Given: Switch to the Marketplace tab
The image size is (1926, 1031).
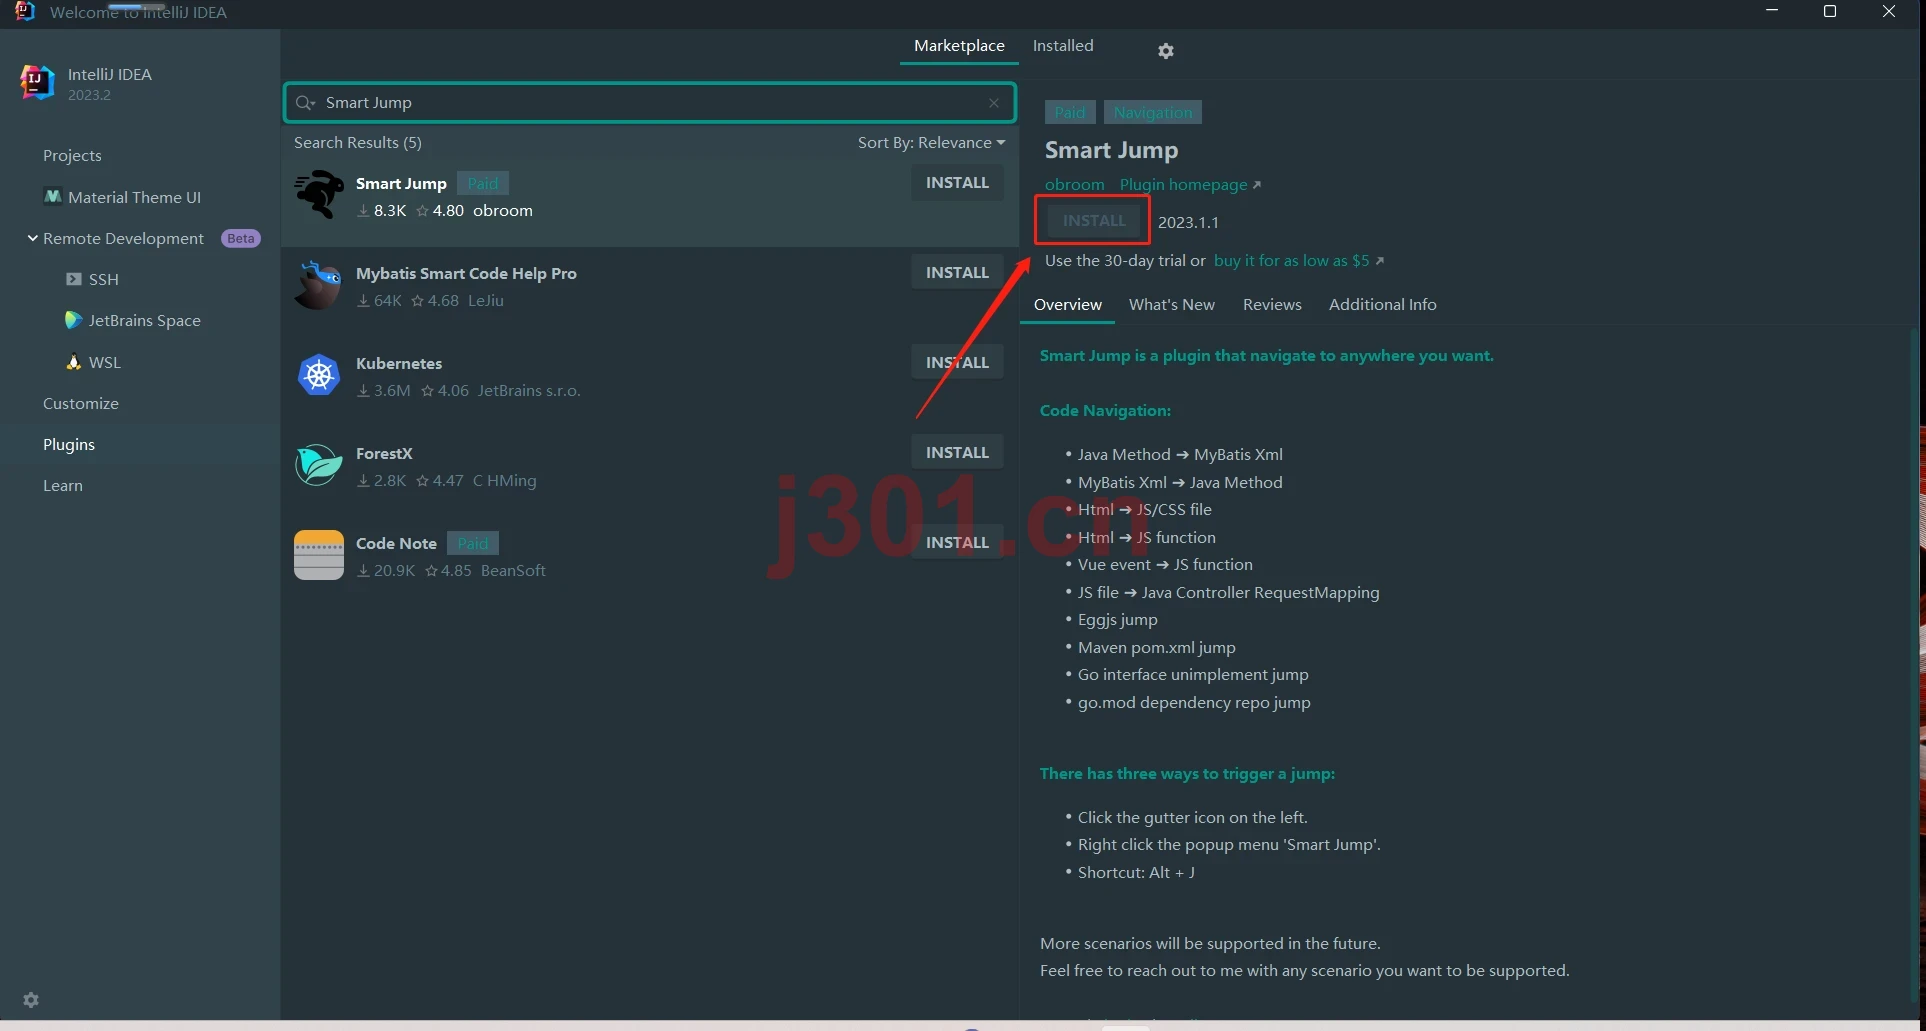Looking at the screenshot, I should pos(959,46).
